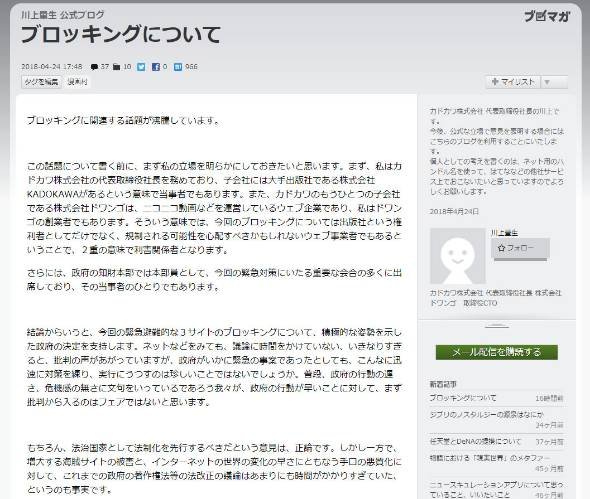Image resolution: width=590 pixels, height=499 pixels.
Task: Click the article headline ブロッキングについて
Action: (x=120, y=34)
